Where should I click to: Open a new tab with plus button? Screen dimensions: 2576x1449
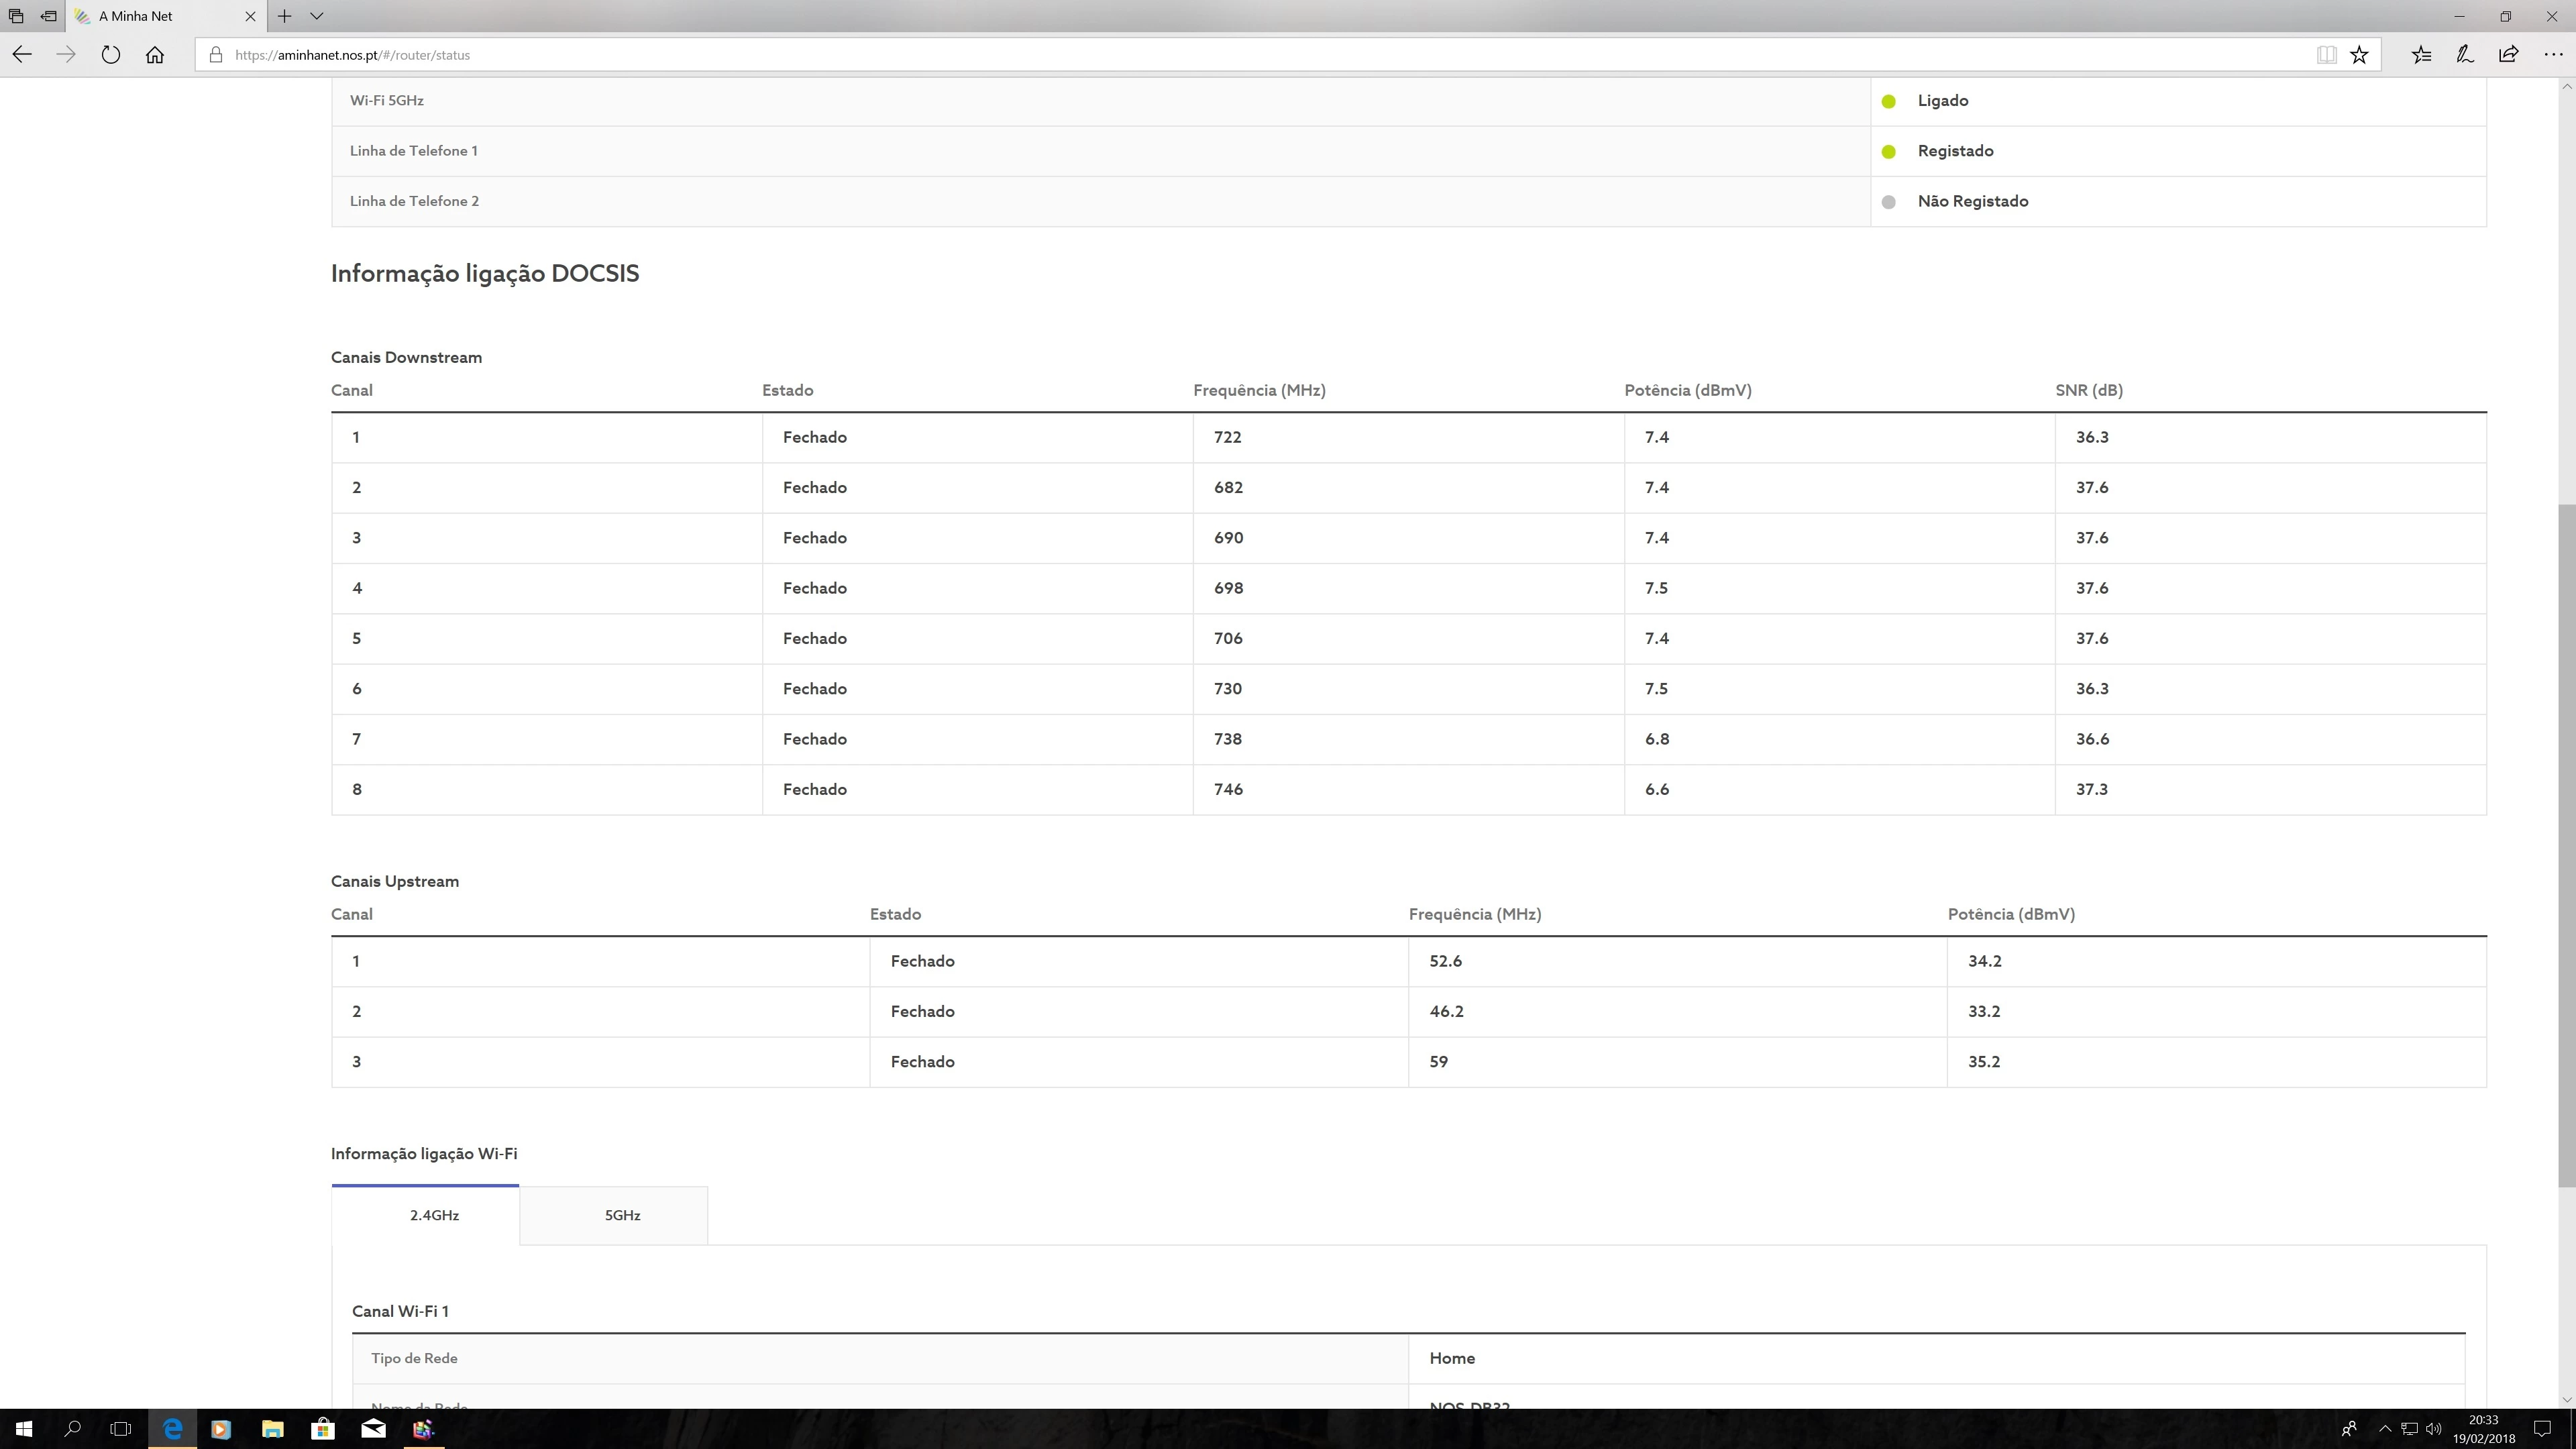(x=285, y=16)
